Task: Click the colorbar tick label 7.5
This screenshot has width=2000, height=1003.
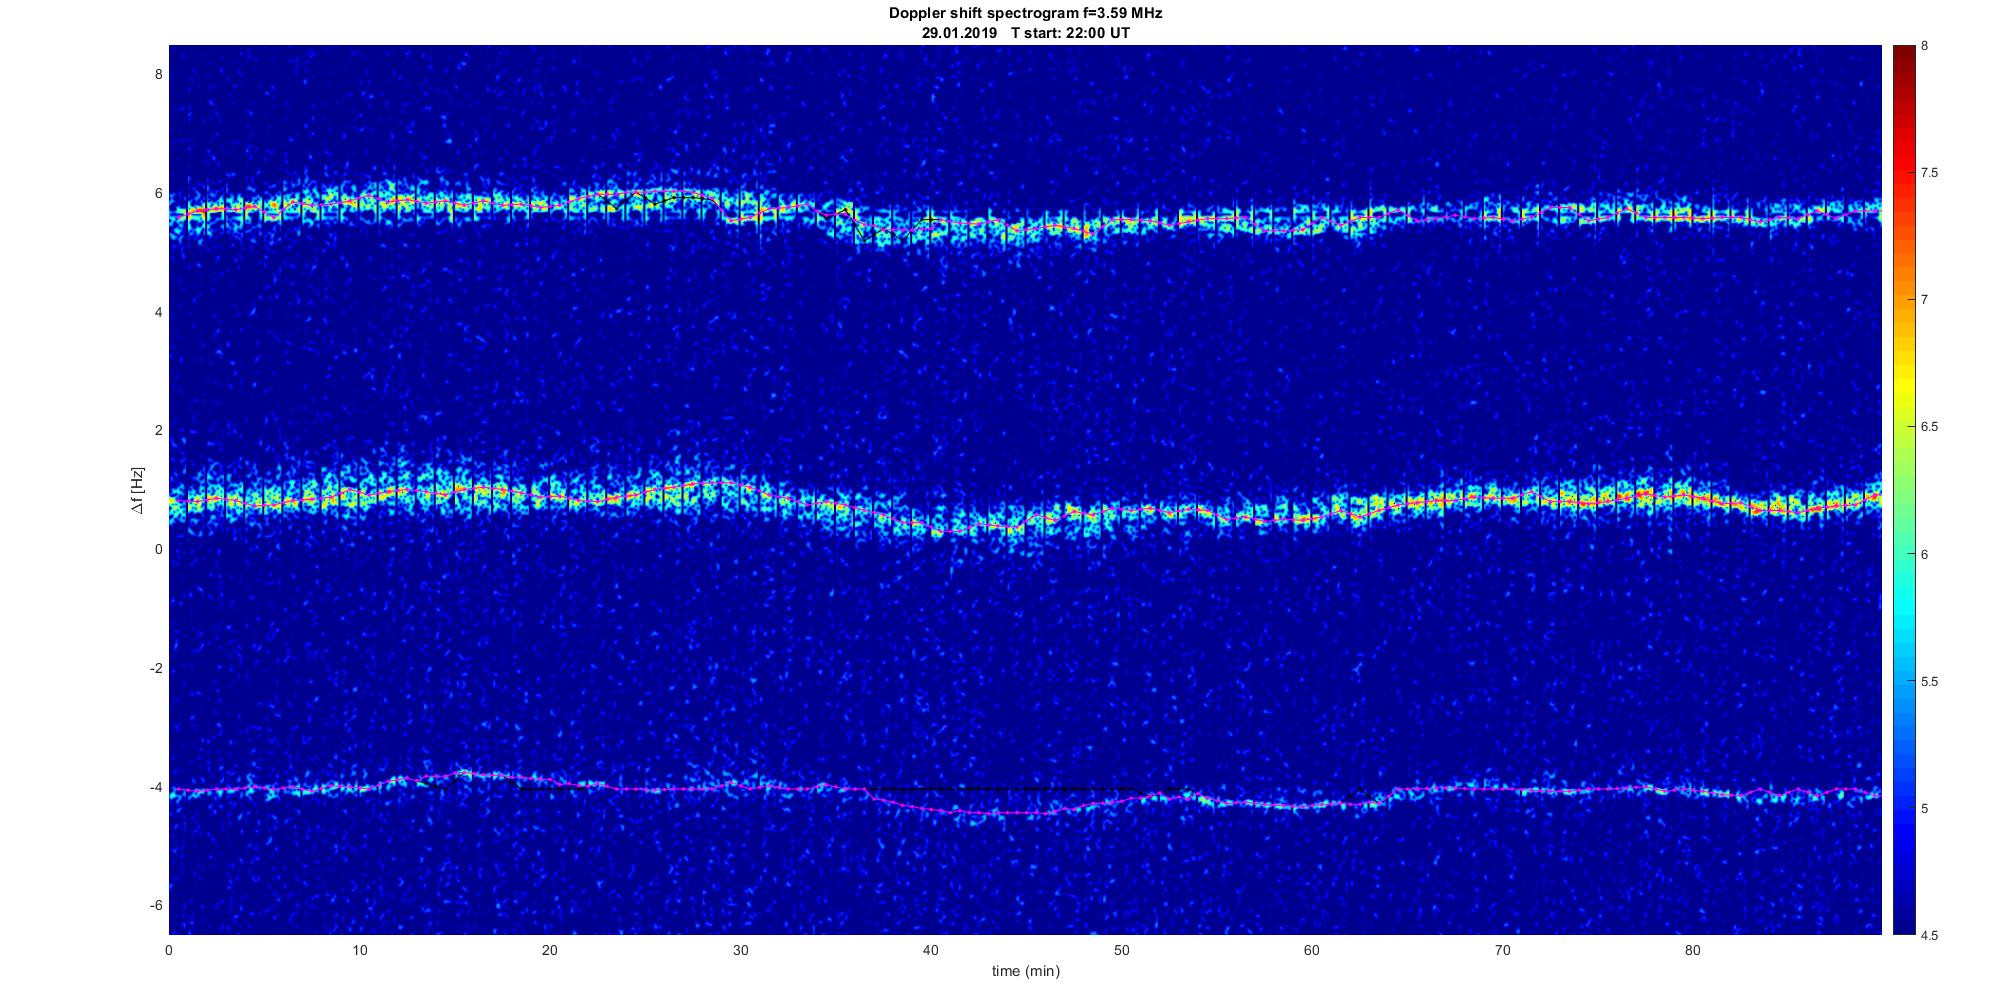Action: click(1930, 173)
